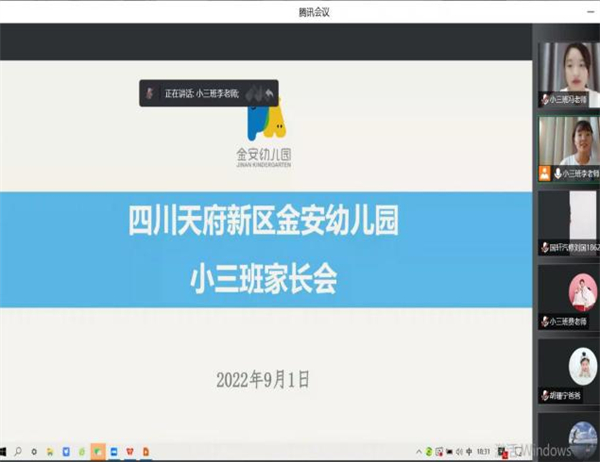Click the input method indicator 中
Viewport: 600px width, 462px height.
[467, 453]
